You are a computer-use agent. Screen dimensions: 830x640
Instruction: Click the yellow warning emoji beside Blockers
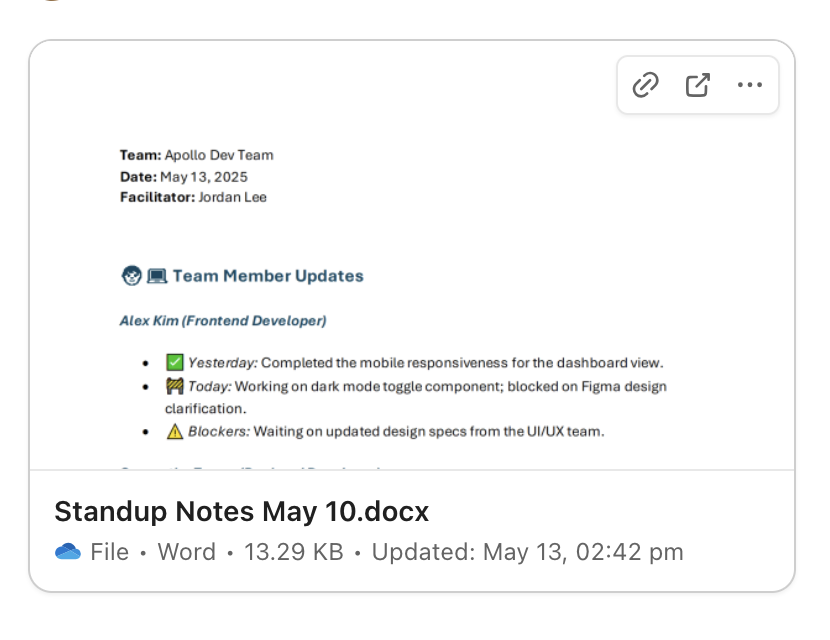pos(175,432)
